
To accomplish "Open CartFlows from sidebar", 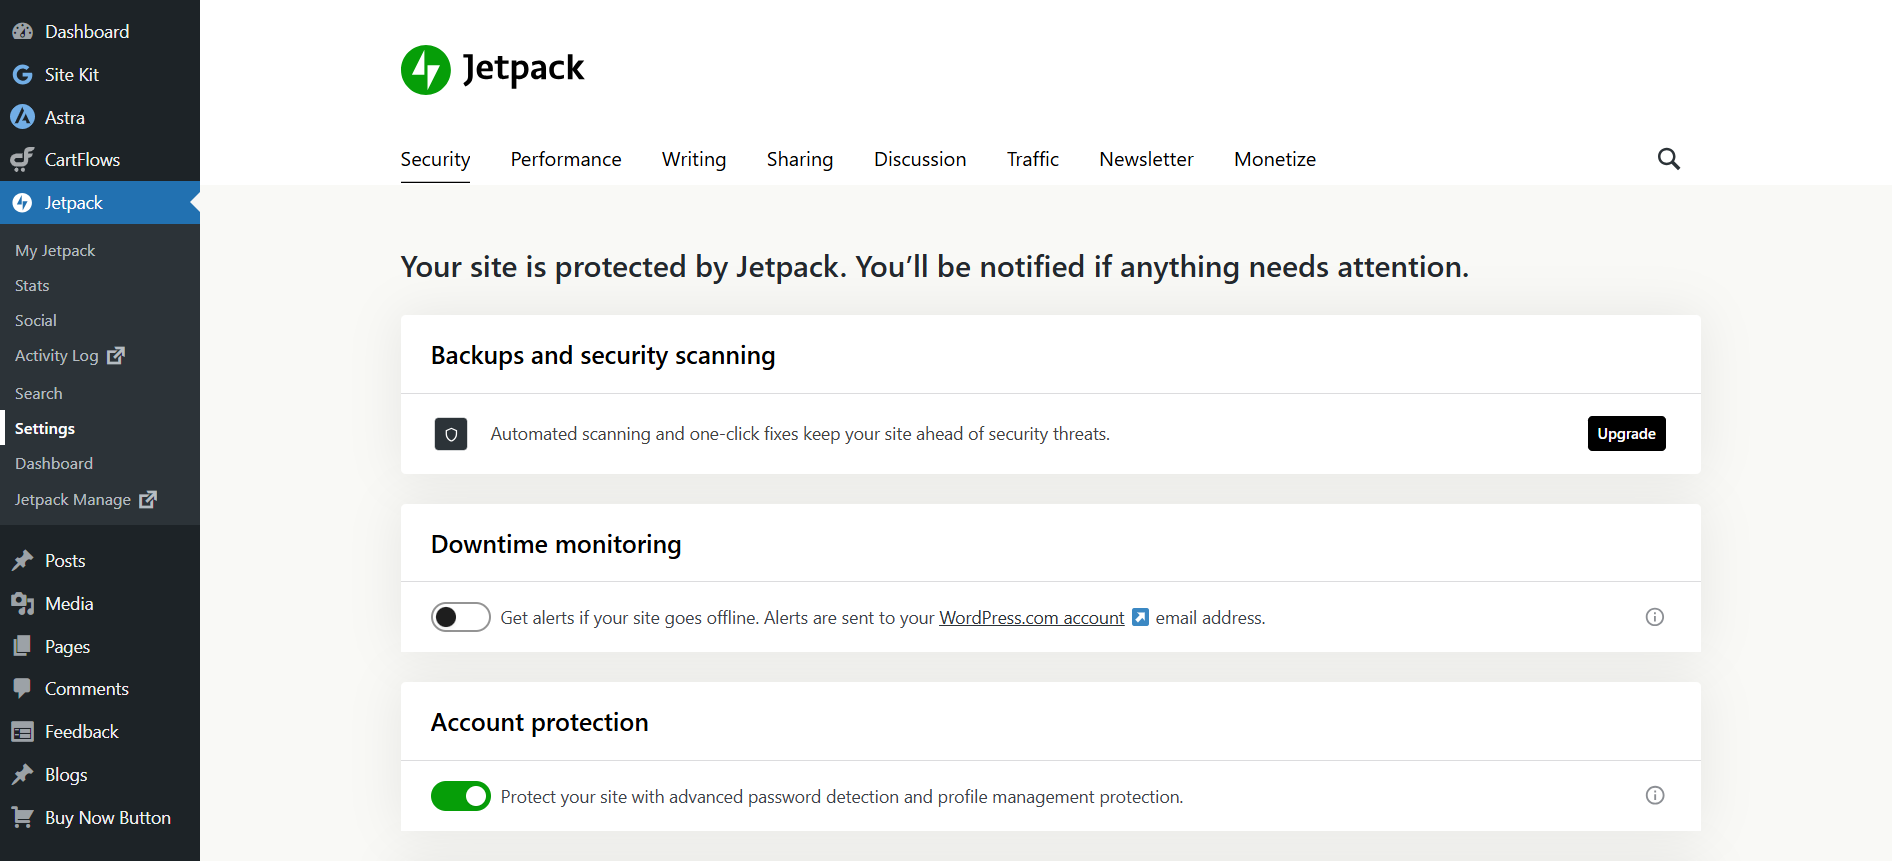I will pos(82,160).
